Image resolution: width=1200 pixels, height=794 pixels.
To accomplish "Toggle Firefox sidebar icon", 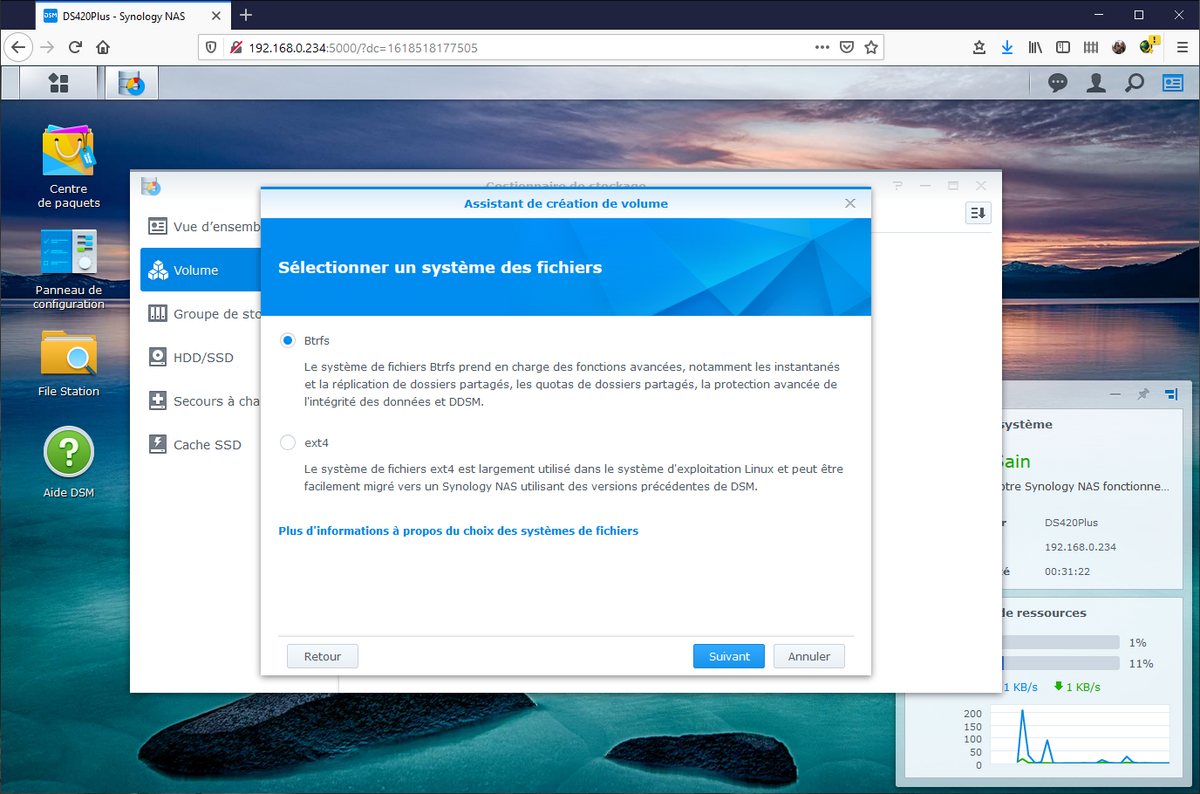I will click(x=1063, y=47).
